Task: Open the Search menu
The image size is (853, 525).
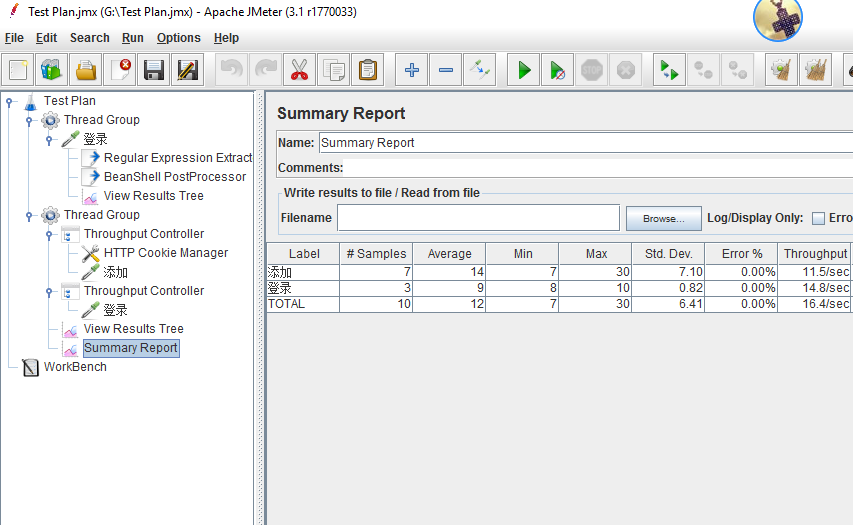Action: [90, 38]
